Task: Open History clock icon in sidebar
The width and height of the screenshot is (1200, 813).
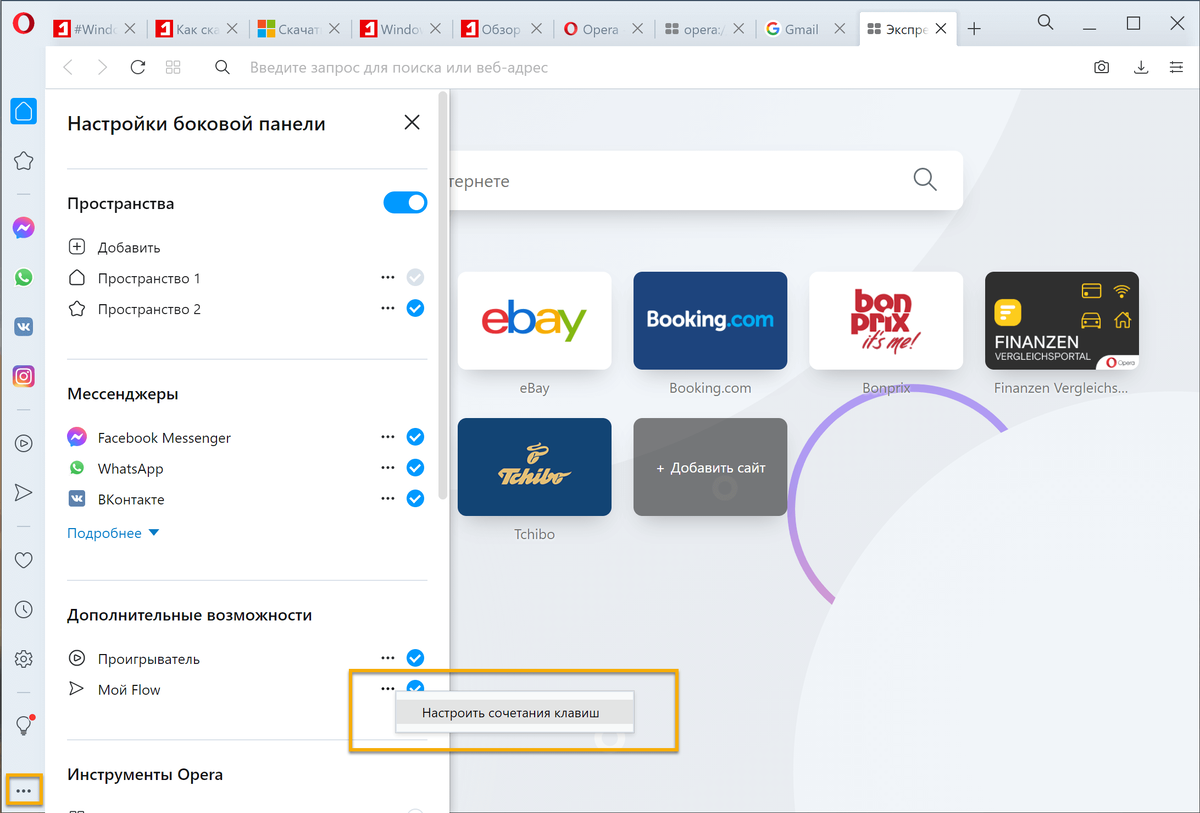Action: tap(24, 609)
